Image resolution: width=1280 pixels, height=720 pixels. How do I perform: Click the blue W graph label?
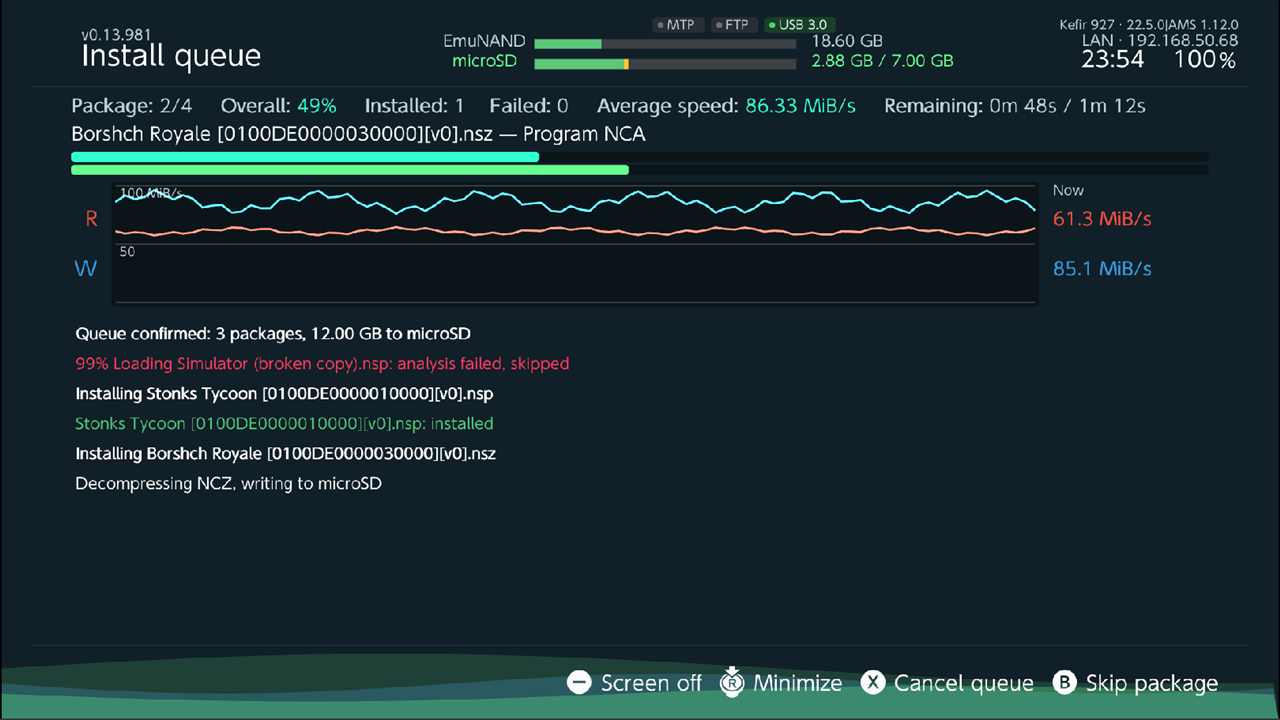coord(86,269)
